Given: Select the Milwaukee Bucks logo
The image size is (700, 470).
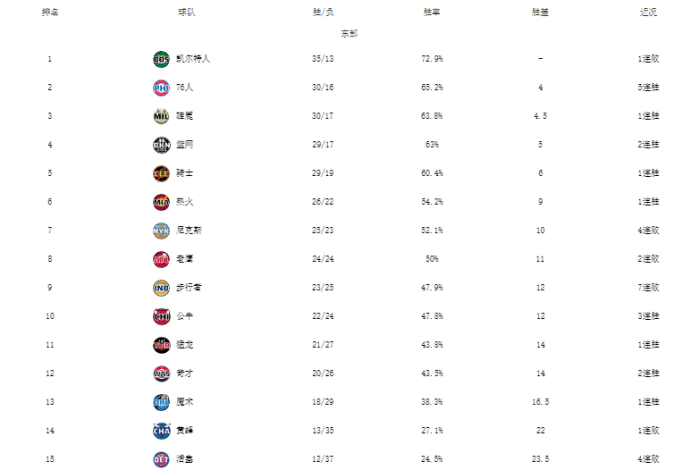Looking at the screenshot, I should 162,116.
